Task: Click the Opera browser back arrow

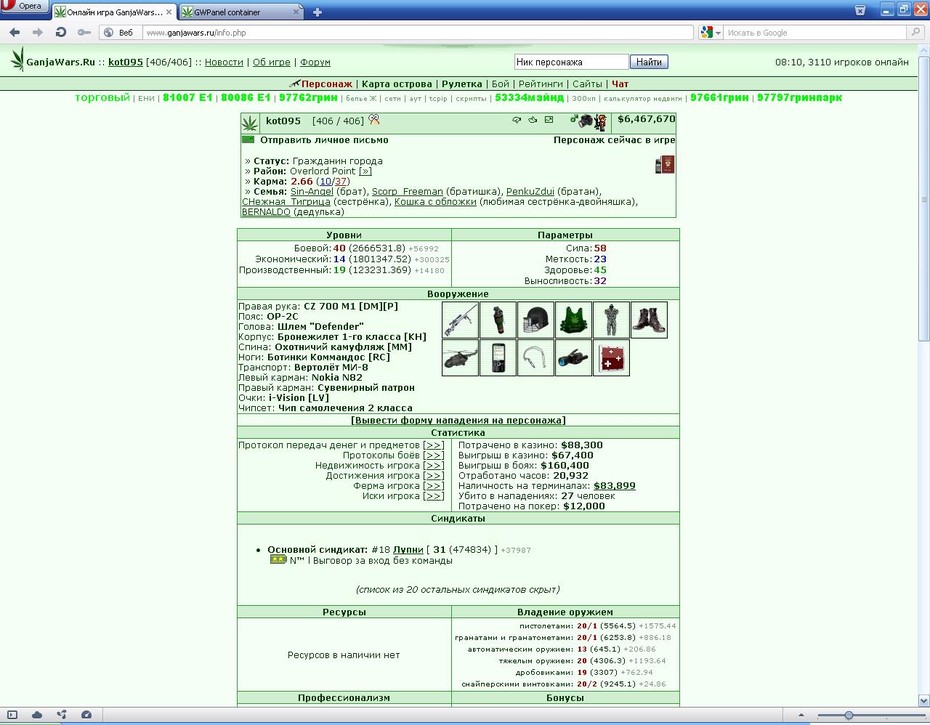Action: pyautogui.click(x=15, y=33)
